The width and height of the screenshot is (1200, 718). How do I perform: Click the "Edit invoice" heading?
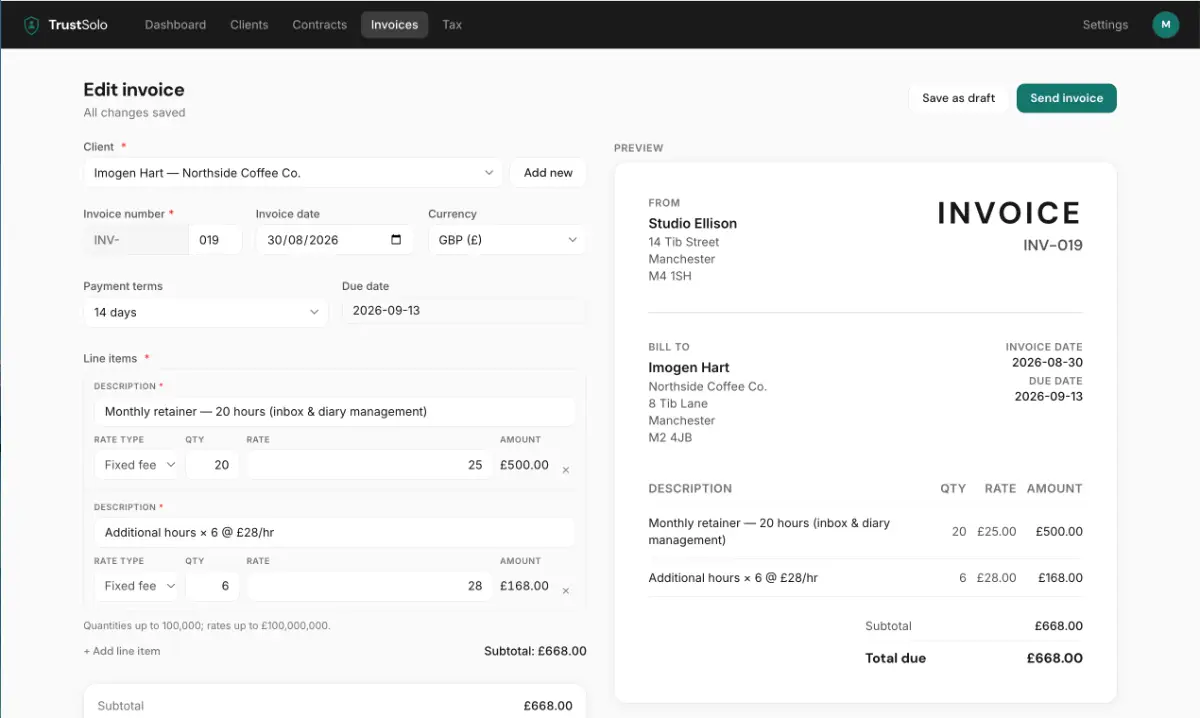point(134,90)
